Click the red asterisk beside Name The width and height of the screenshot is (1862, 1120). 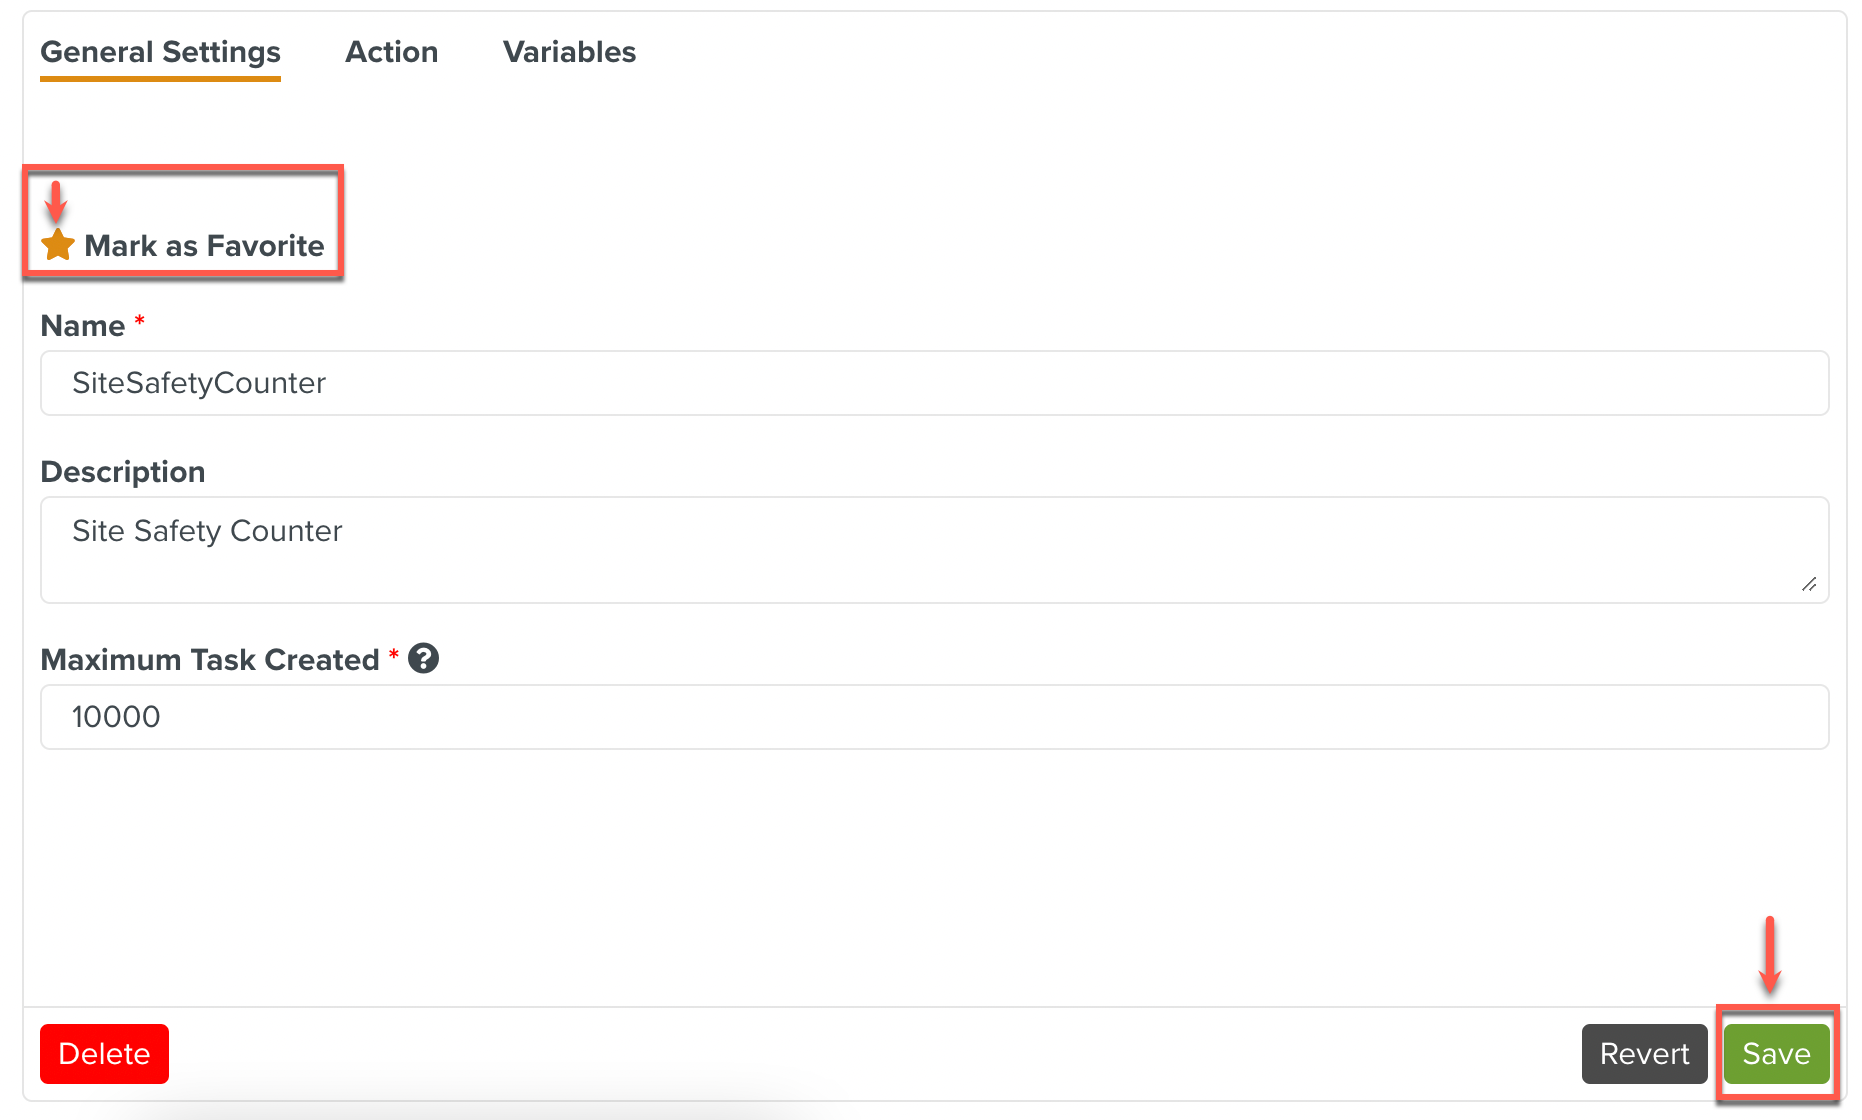(x=140, y=321)
